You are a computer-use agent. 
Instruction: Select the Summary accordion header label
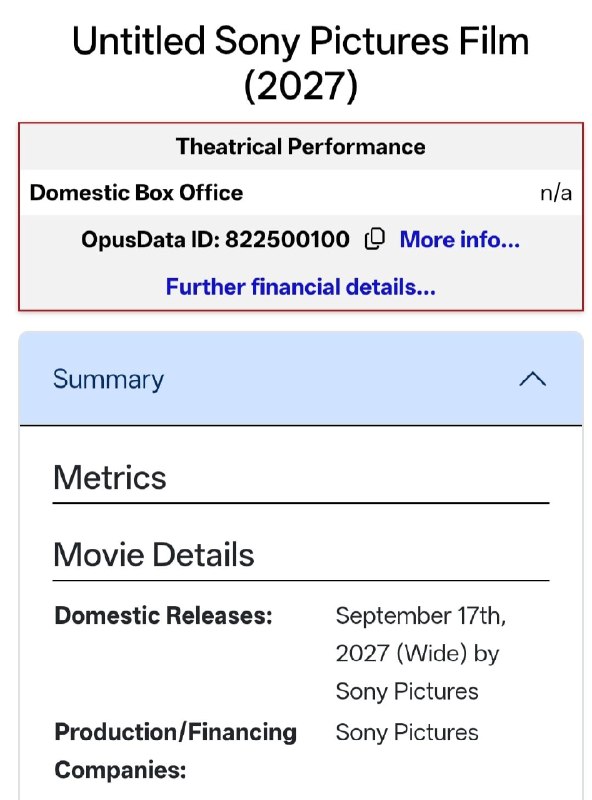coord(108,380)
